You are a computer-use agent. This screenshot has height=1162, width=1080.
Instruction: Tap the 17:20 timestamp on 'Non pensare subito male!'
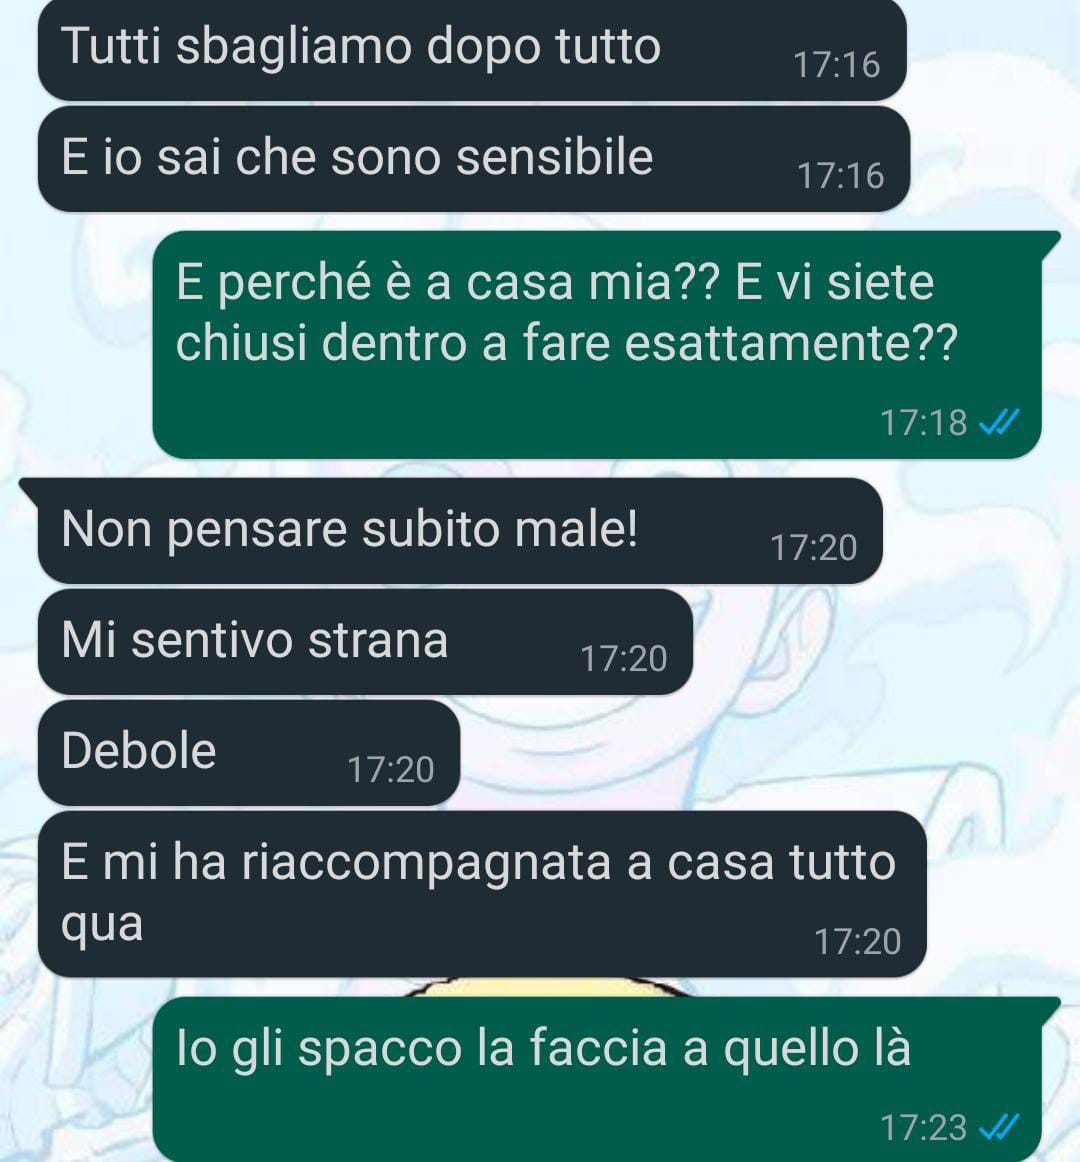click(x=814, y=548)
